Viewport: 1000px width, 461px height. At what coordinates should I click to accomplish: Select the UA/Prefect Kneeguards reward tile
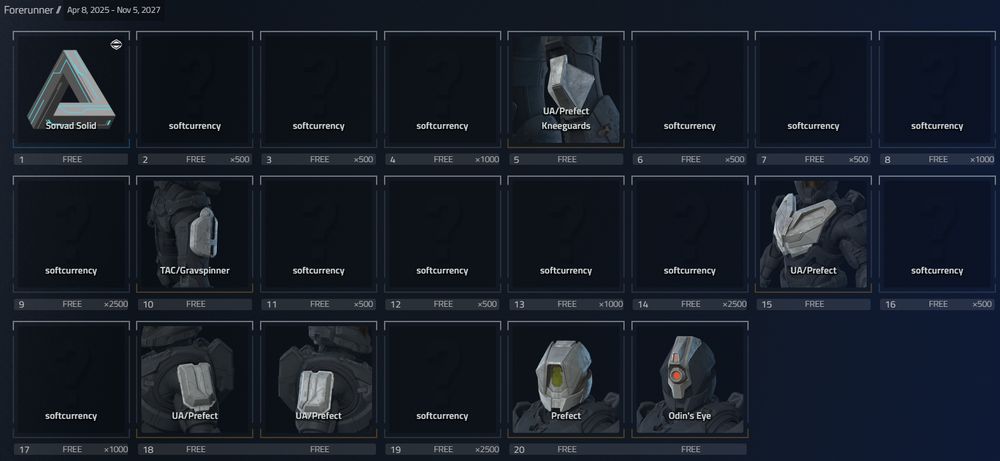(x=566, y=89)
